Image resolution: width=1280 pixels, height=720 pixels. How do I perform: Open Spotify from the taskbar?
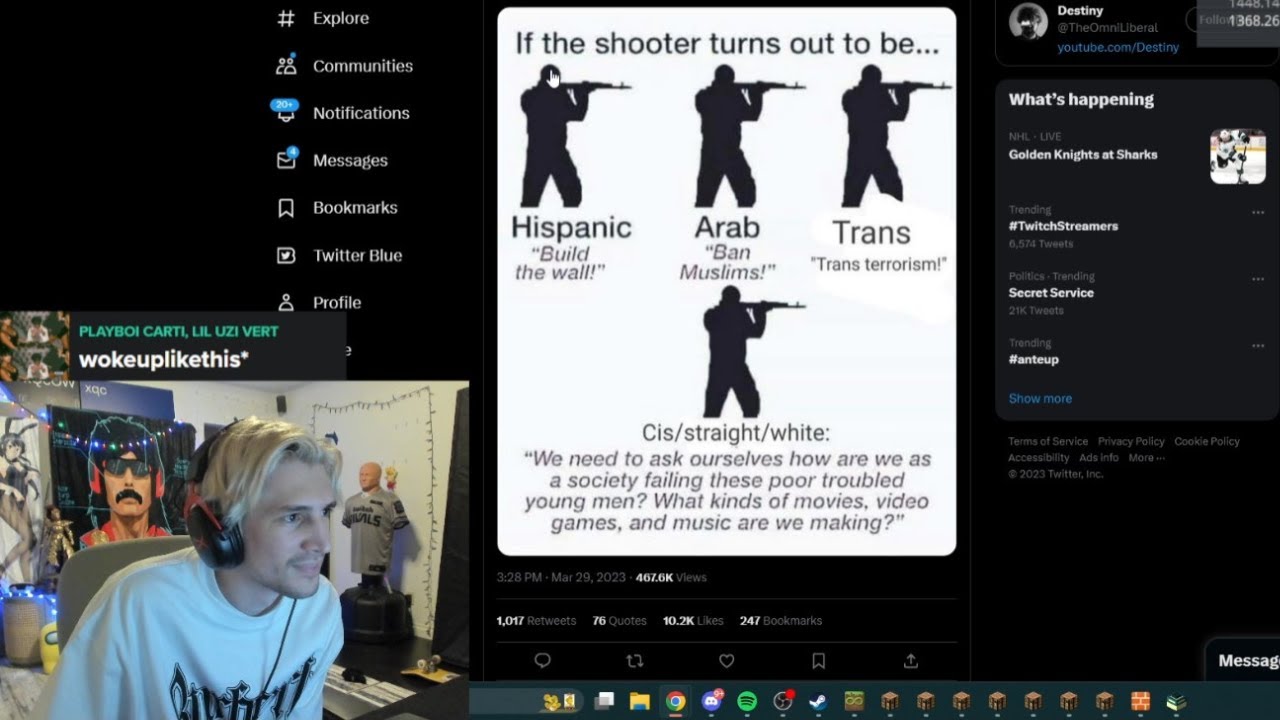747,702
